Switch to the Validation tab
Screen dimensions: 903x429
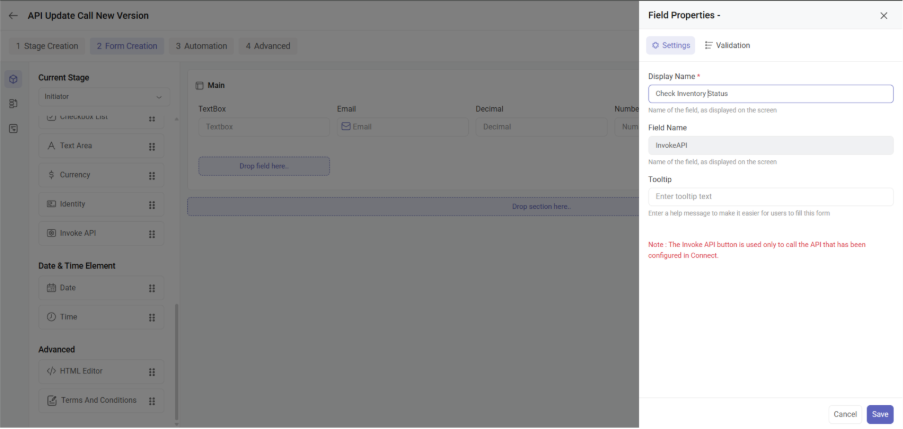pos(727,45)
